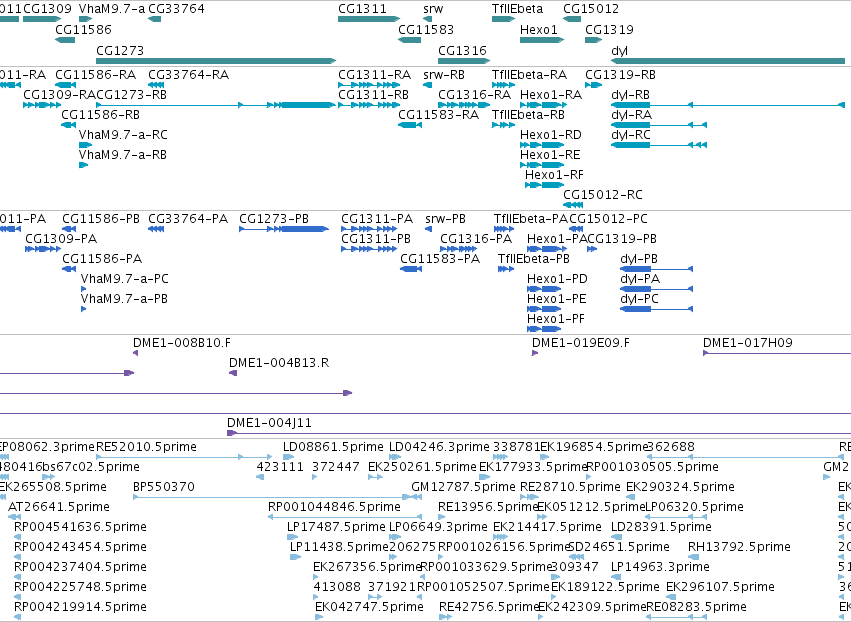Select the RE52010.5prime EST label

point(147,447)
